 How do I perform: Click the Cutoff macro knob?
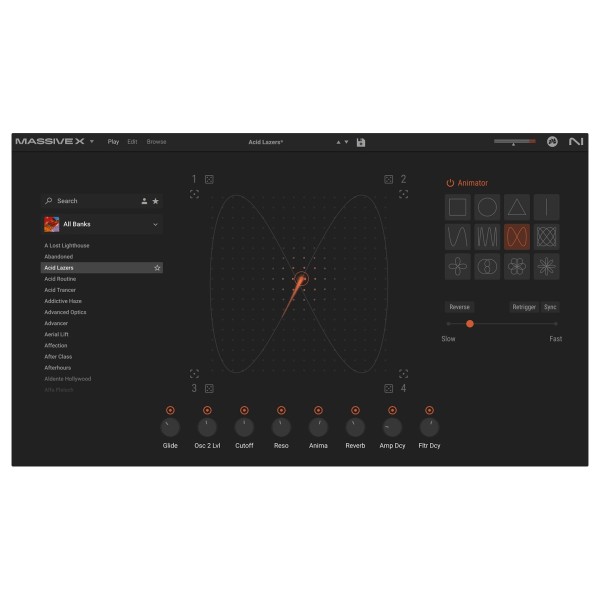pyautogui.click(x=244, y=427)
